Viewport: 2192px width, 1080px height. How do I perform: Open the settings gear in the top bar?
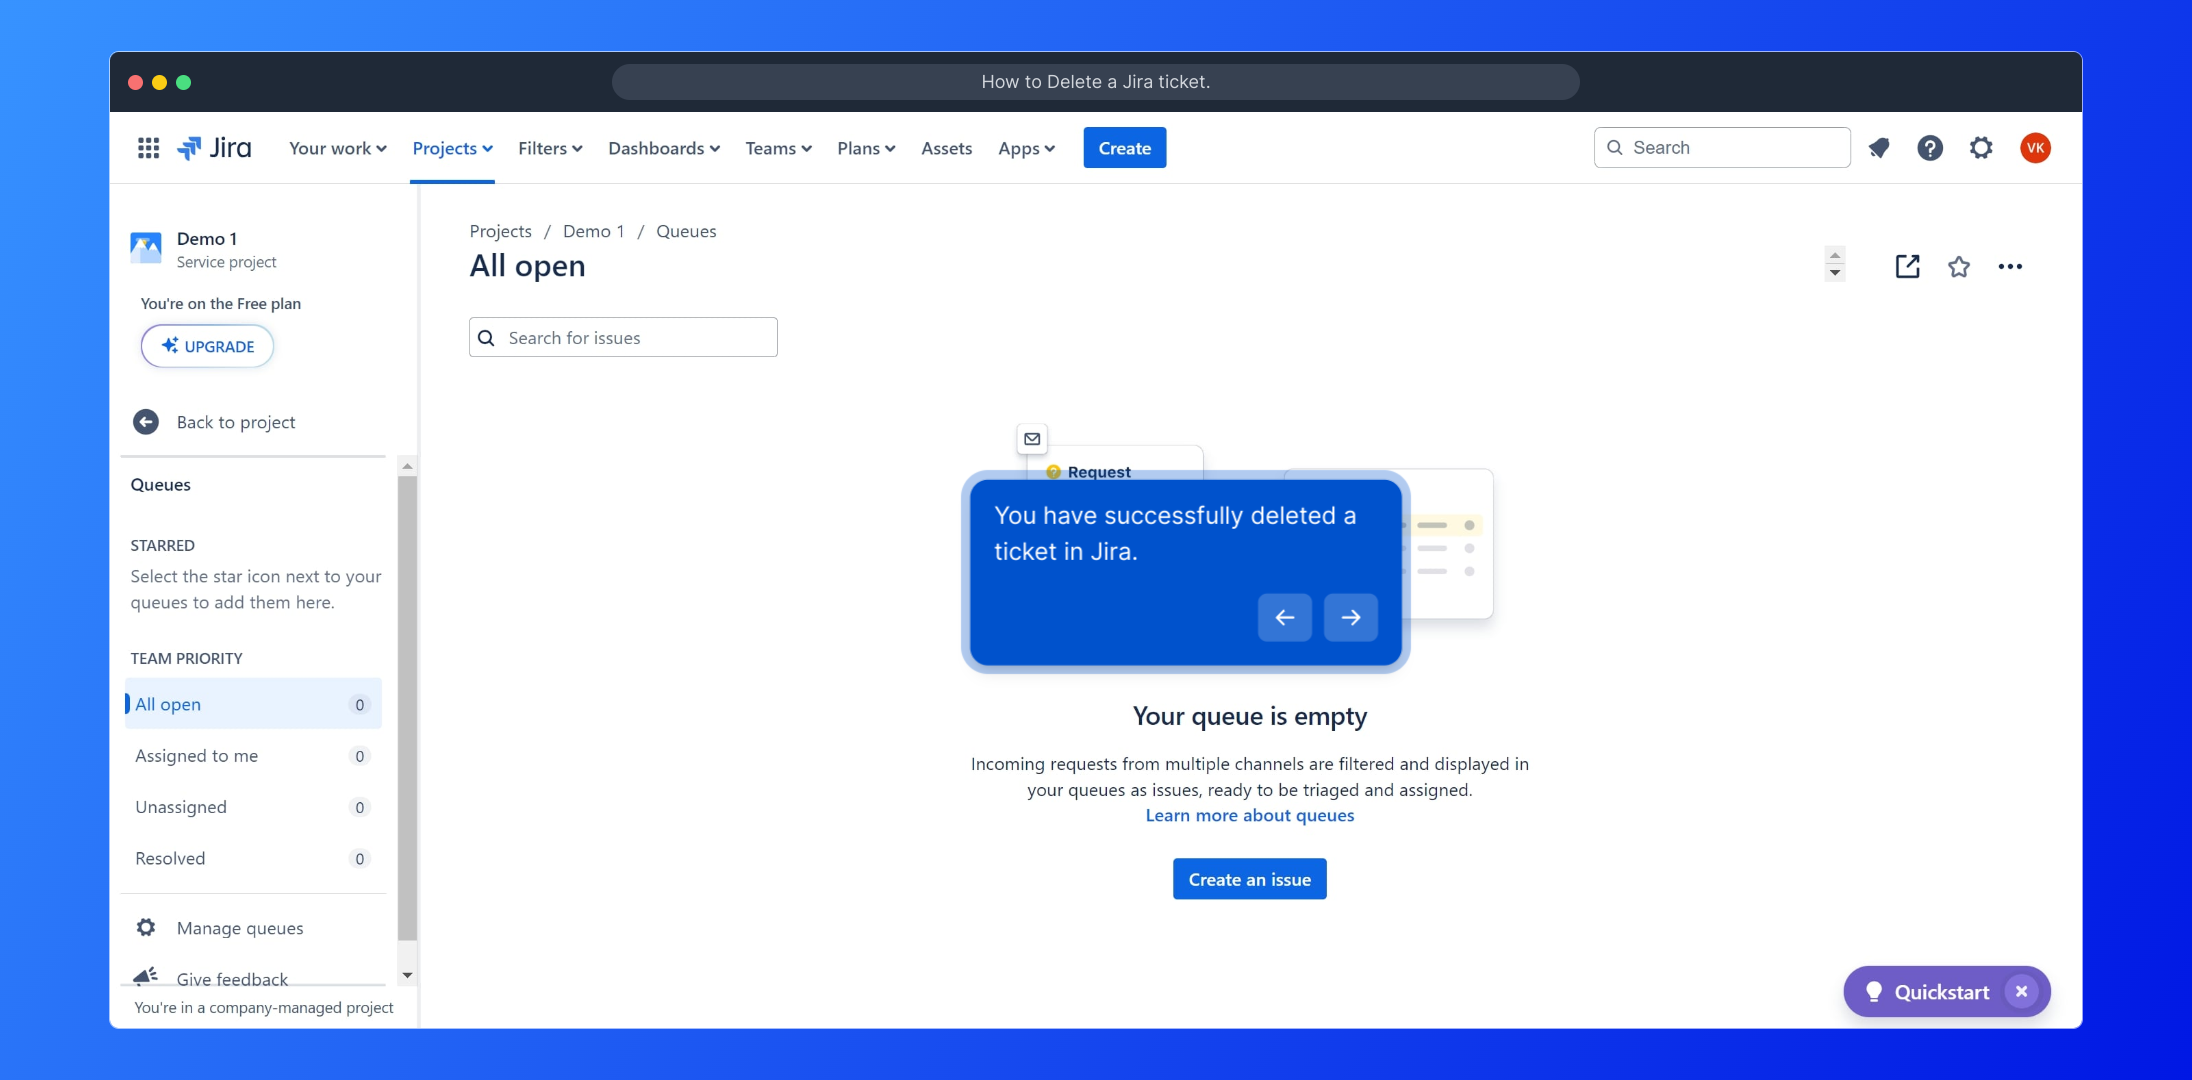(1981, 148)
